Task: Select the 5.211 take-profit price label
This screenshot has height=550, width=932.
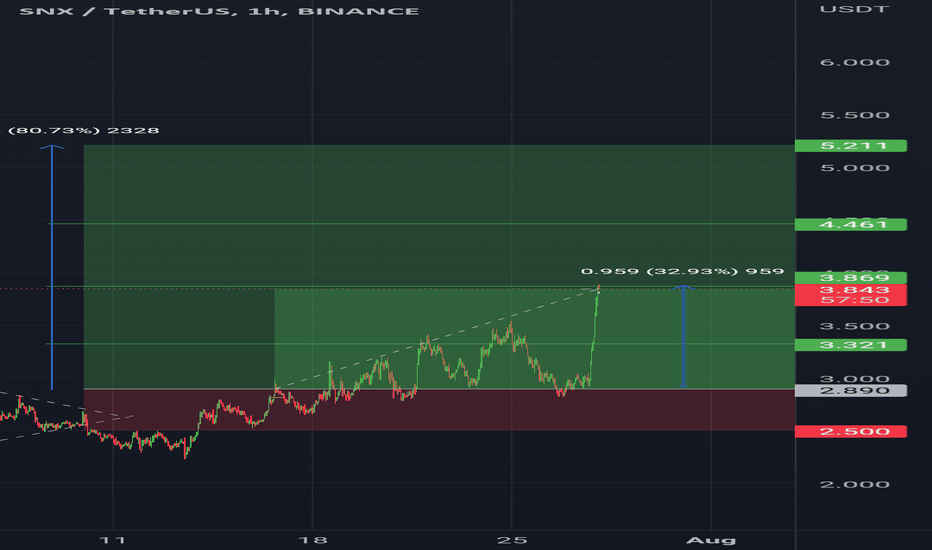Action: coord(851,146)
